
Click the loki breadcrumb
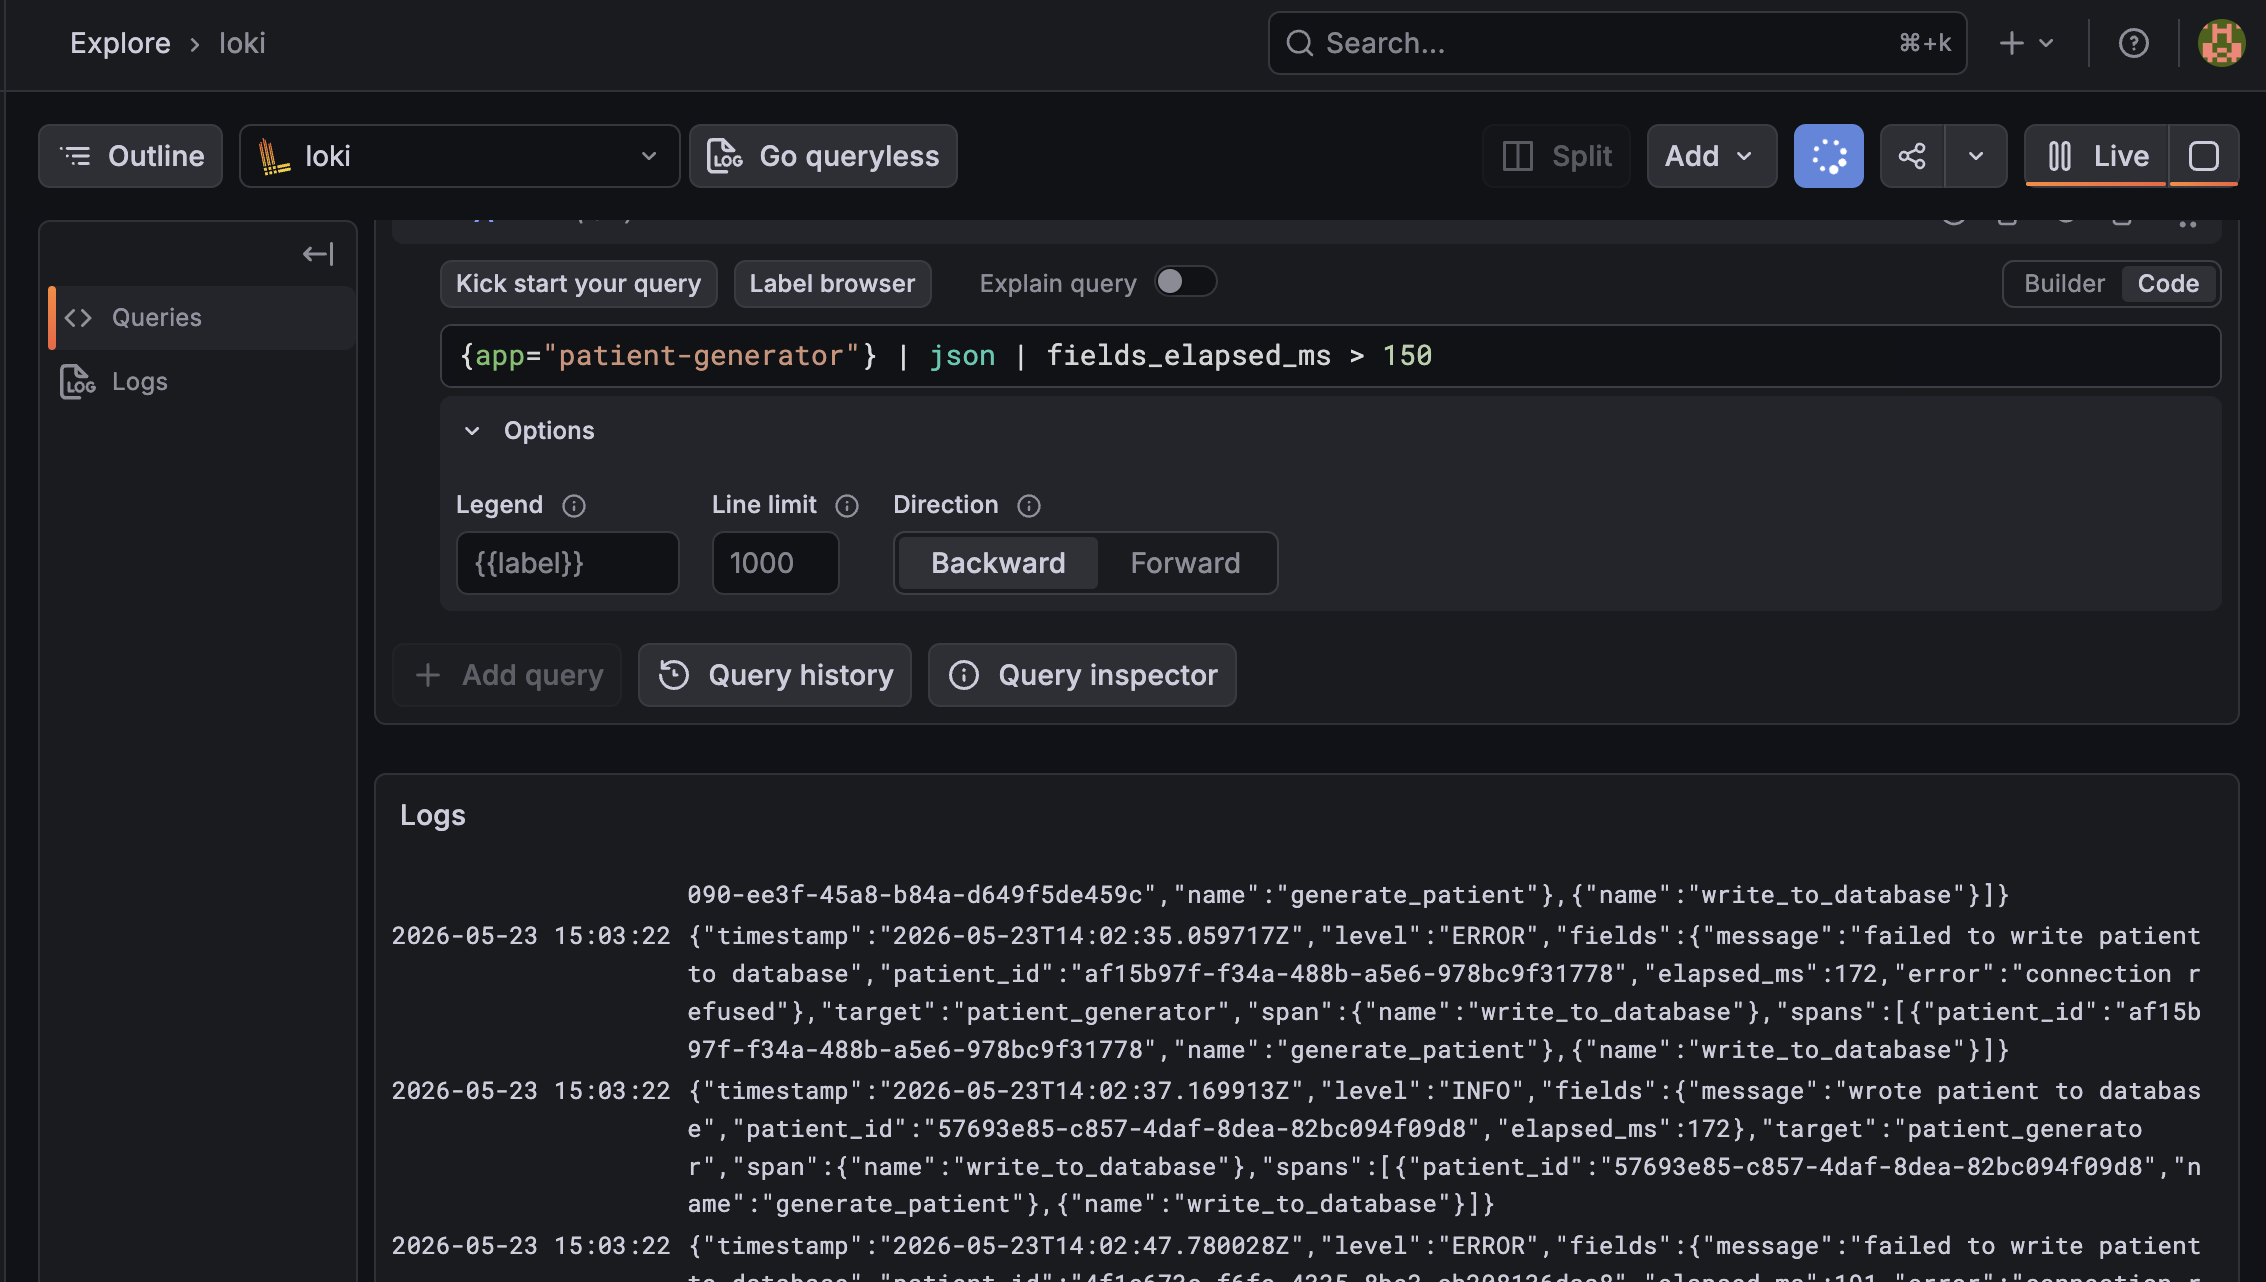242,43
